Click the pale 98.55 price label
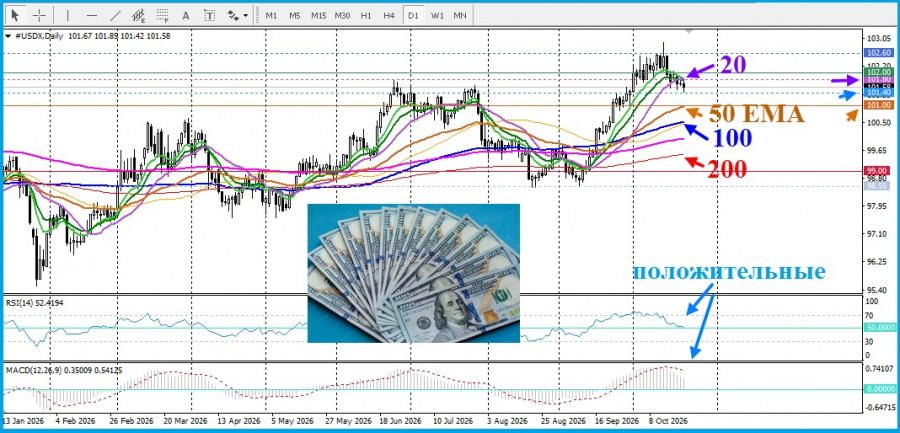900x433 pixels. (x=878, y=187)
